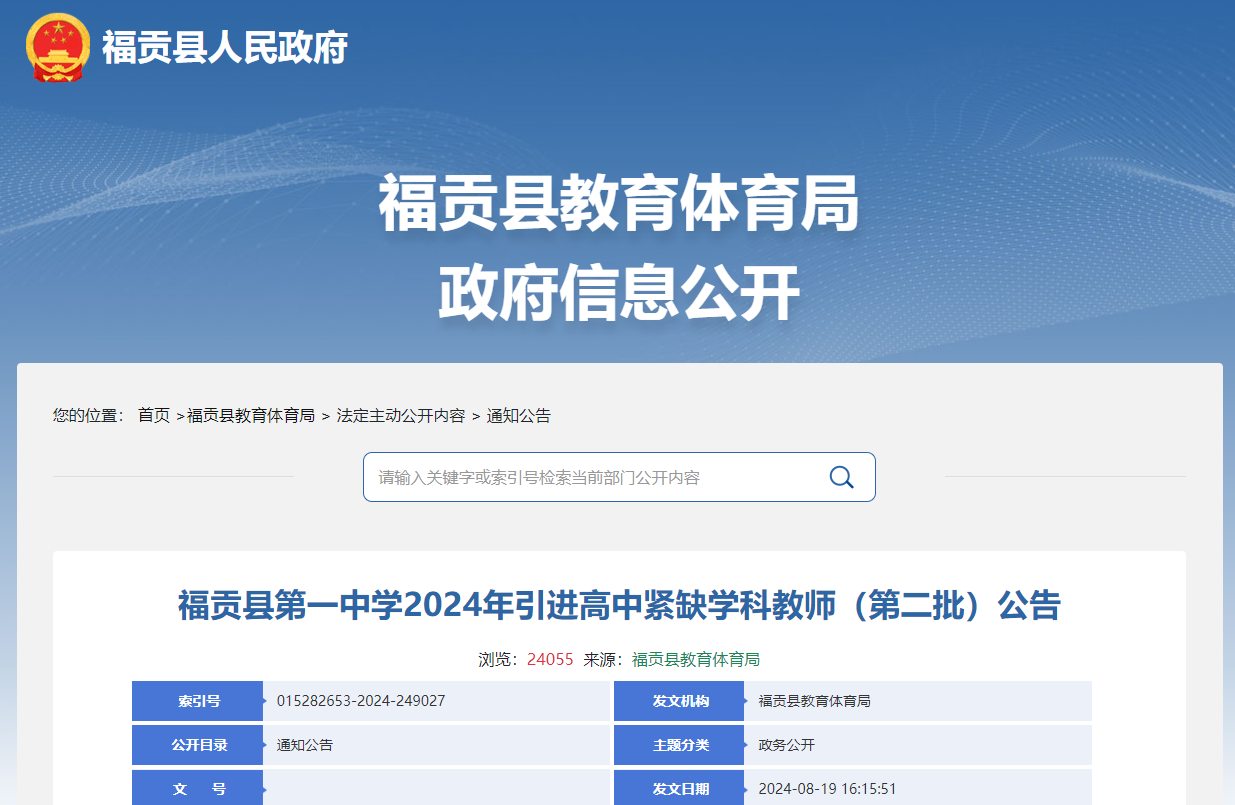The width and height of the screenshot is (1235, 805).
Task: Select date value 2024-08-19 16:15:51
Action: coord(827,788)
